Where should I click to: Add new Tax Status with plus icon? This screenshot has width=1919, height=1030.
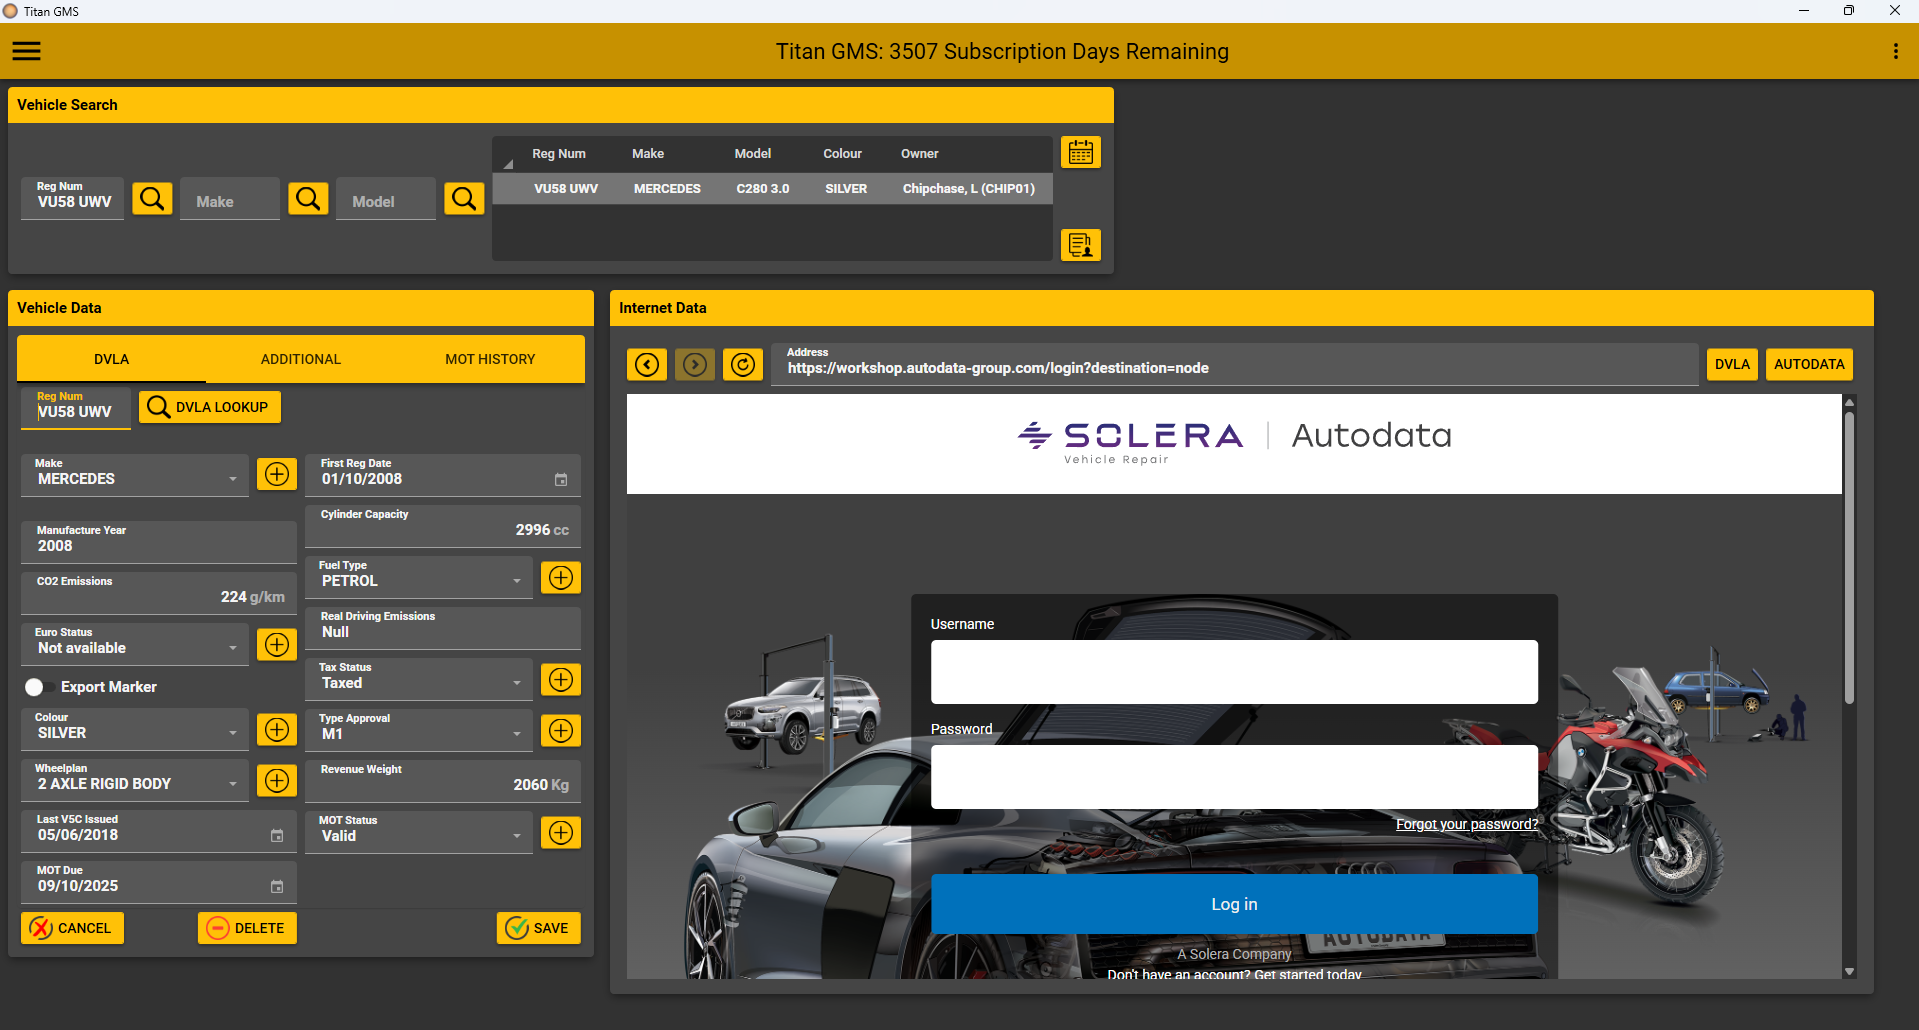tap(561, 680)
